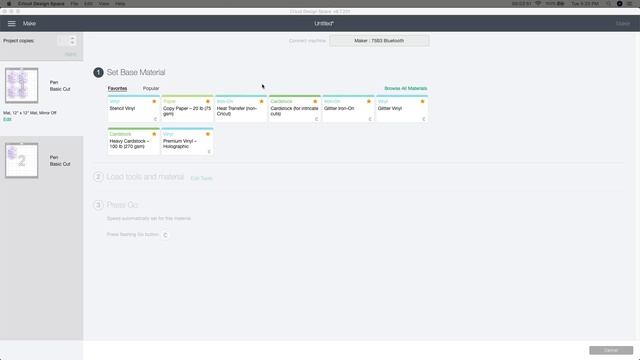This screenshot has height=360, width=640.
Task: Select the first mat thumbnail
Action: pyautogui.click(x=22, y=85)
